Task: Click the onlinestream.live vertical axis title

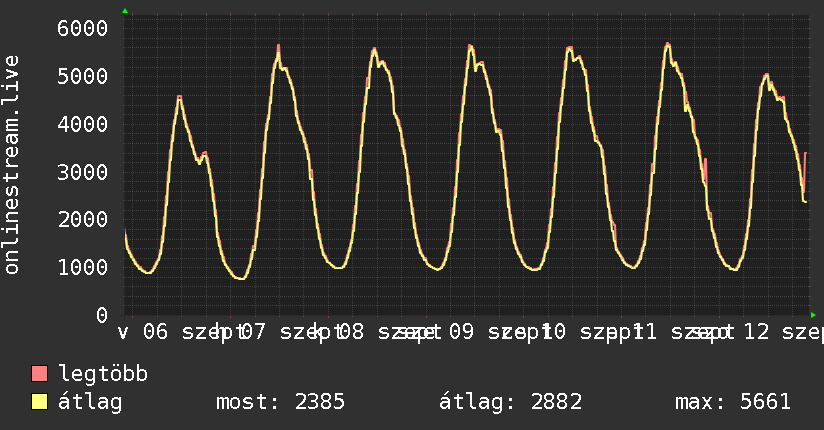Action: [11, 165]
